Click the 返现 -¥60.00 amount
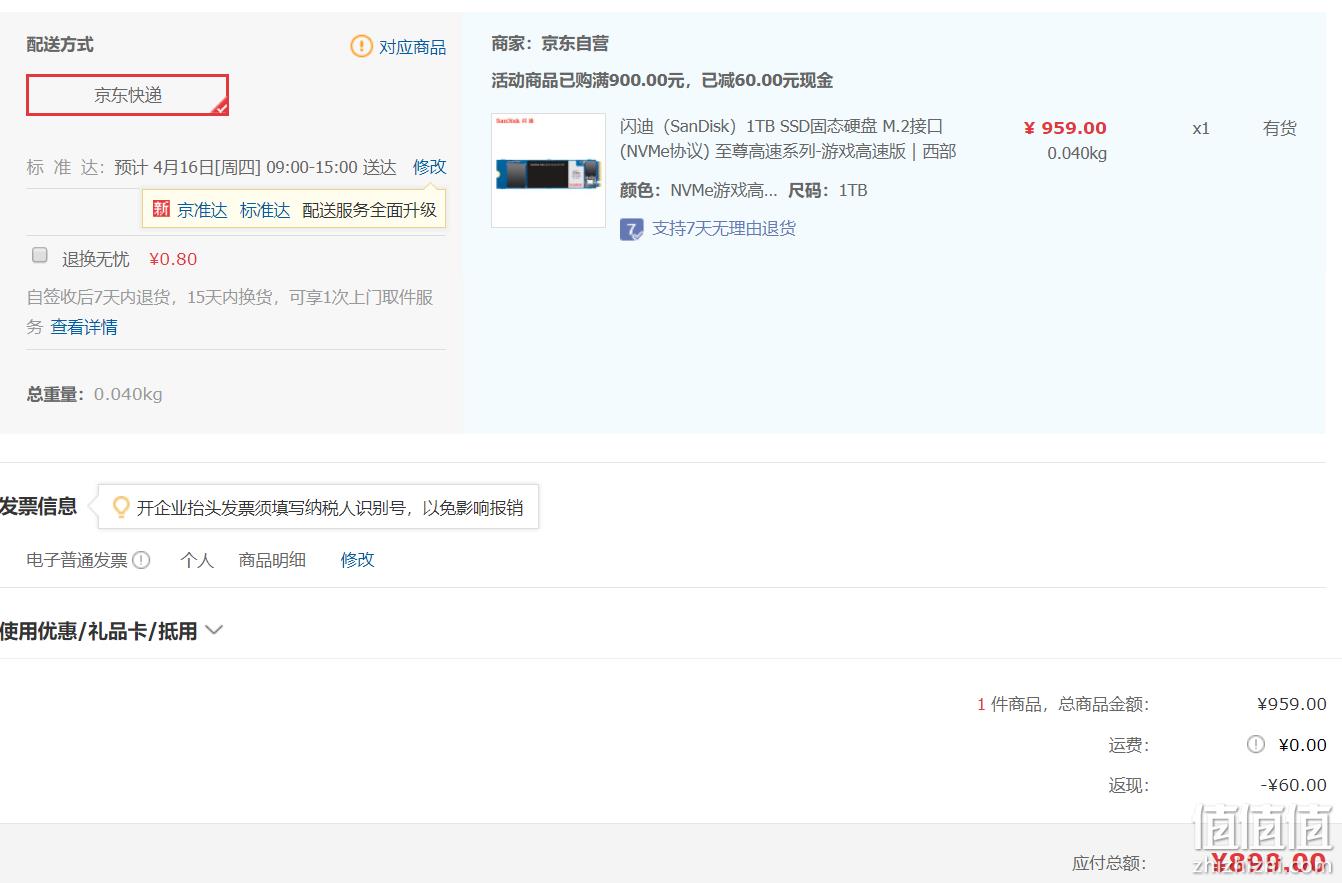1342x883 pixels. coord(1293,785)
